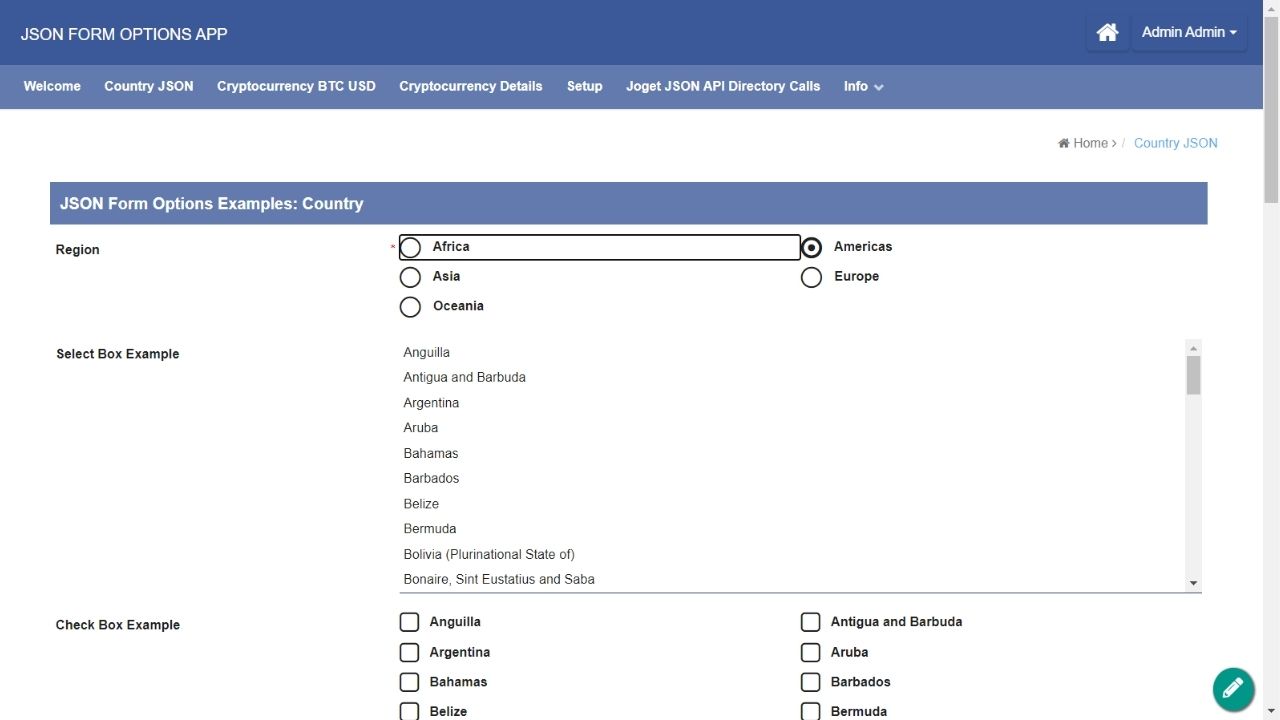Select the Asia region radio button
The image size is (1280, 720).
point(410,277)
